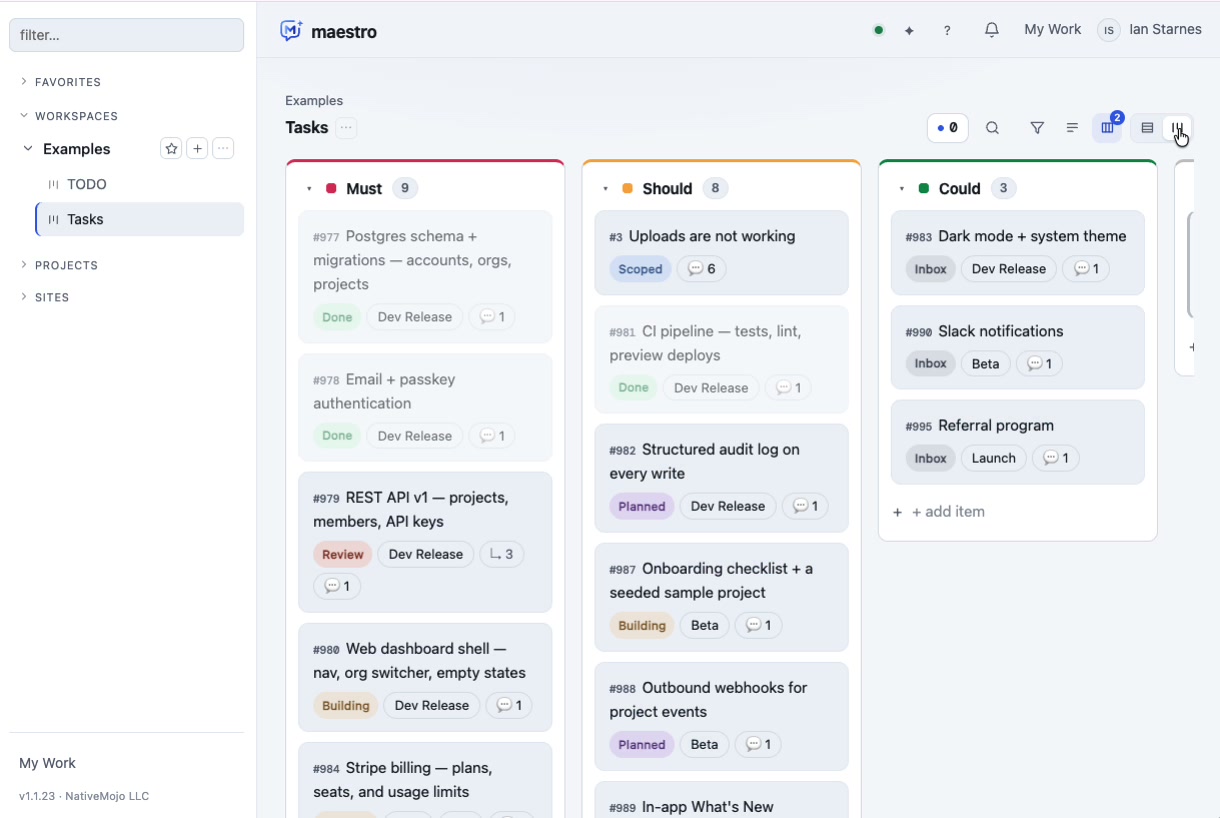Open the filter funnel icon

[x=1037, y=128]
